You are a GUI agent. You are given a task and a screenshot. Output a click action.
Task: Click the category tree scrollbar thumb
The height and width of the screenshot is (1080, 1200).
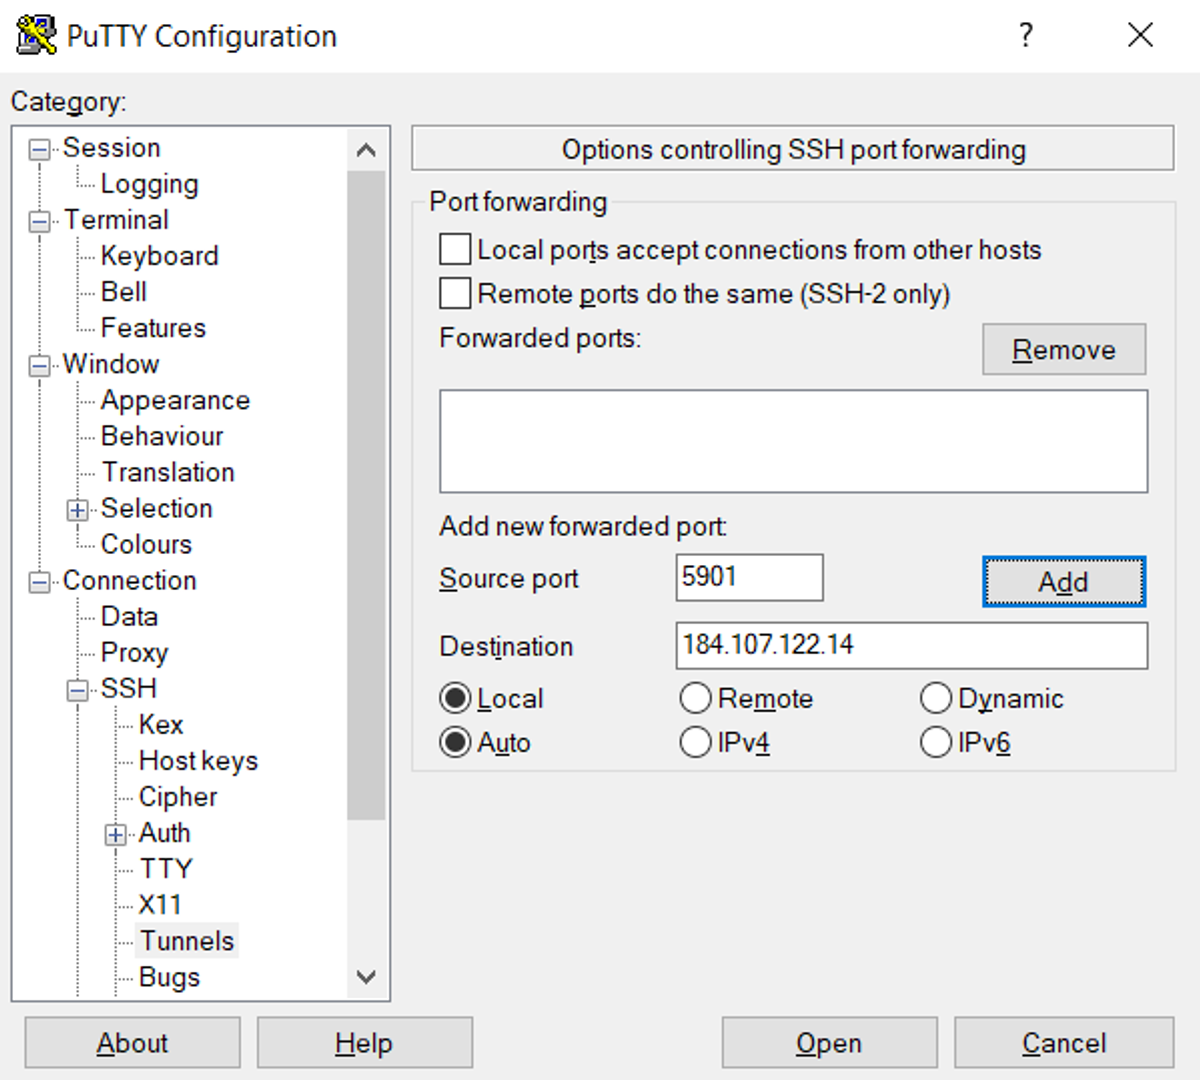point(366,495)
